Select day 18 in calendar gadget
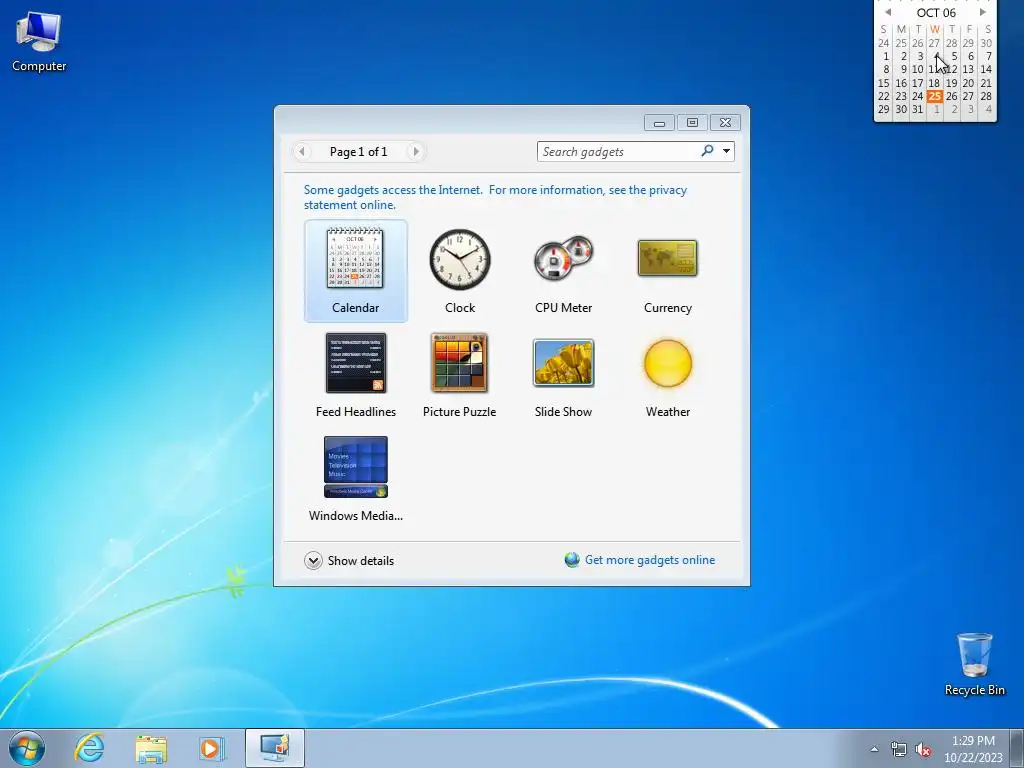 [x=935, y=83]
